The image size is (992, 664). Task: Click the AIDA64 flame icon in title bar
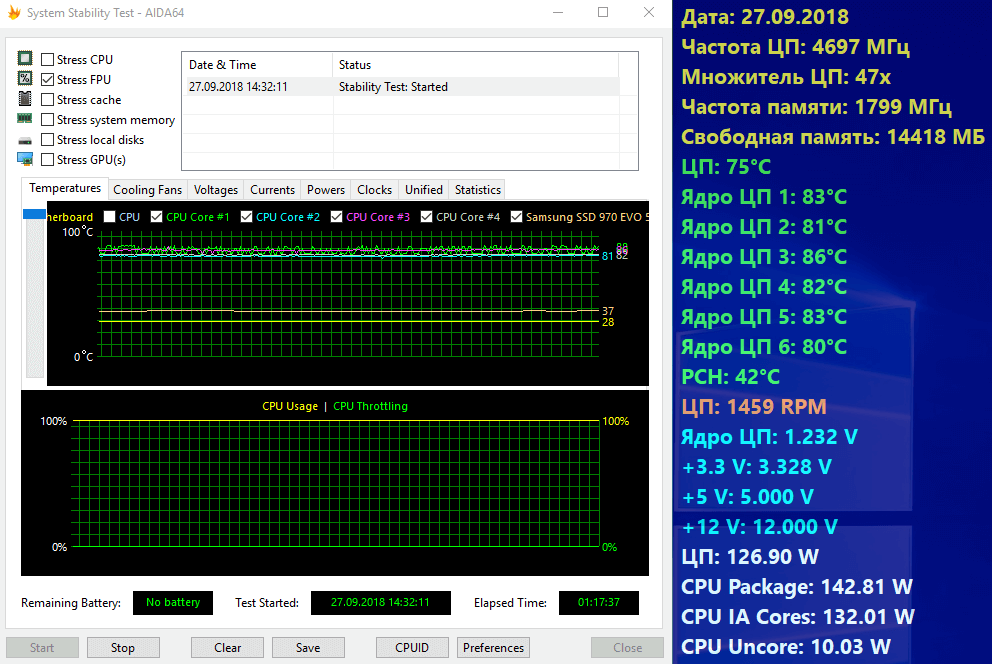pos(14,13)
